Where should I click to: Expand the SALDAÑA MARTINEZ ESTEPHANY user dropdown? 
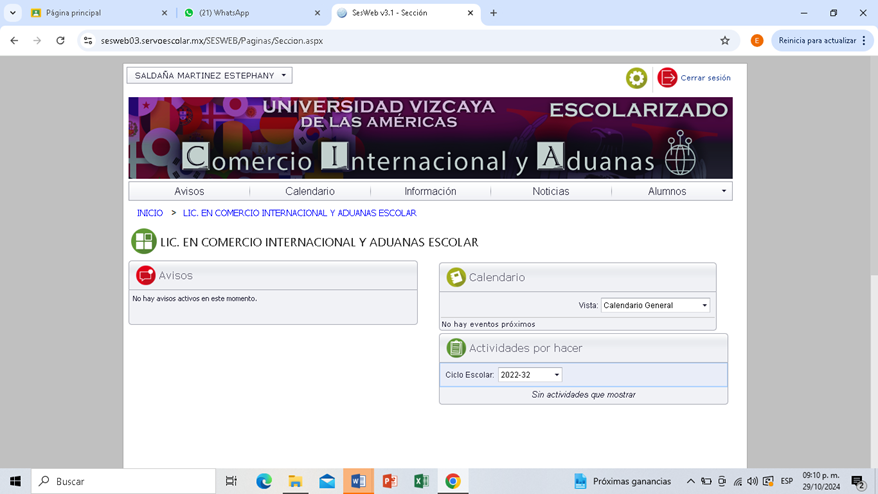(x=209, y=76)
